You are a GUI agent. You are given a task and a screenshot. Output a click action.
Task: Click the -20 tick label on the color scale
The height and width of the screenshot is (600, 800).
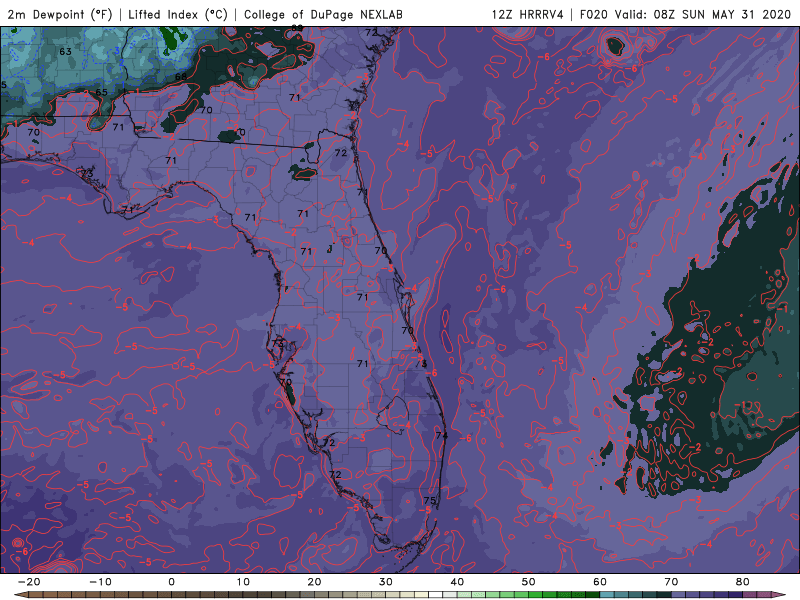click(29, 582)
